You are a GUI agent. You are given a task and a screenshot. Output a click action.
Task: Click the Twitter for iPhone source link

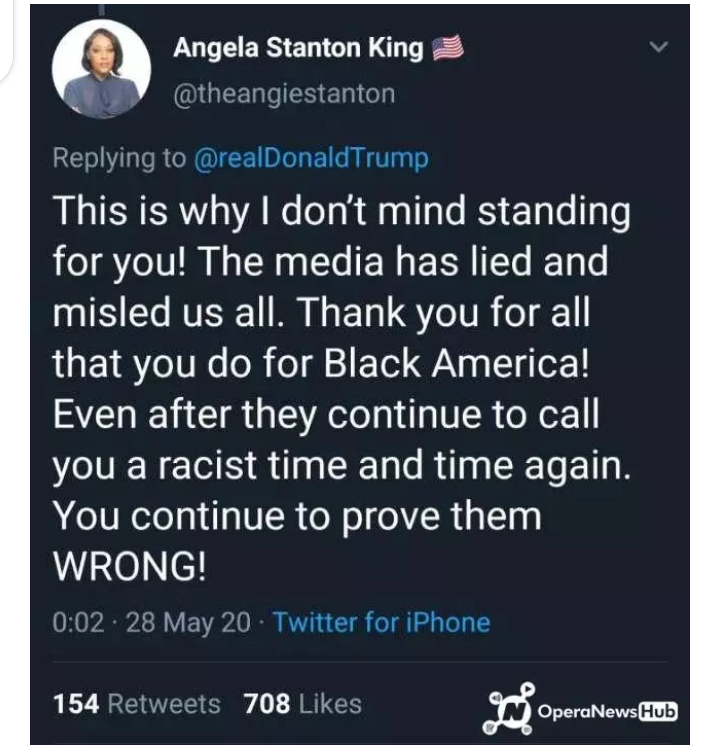(382, 622)
